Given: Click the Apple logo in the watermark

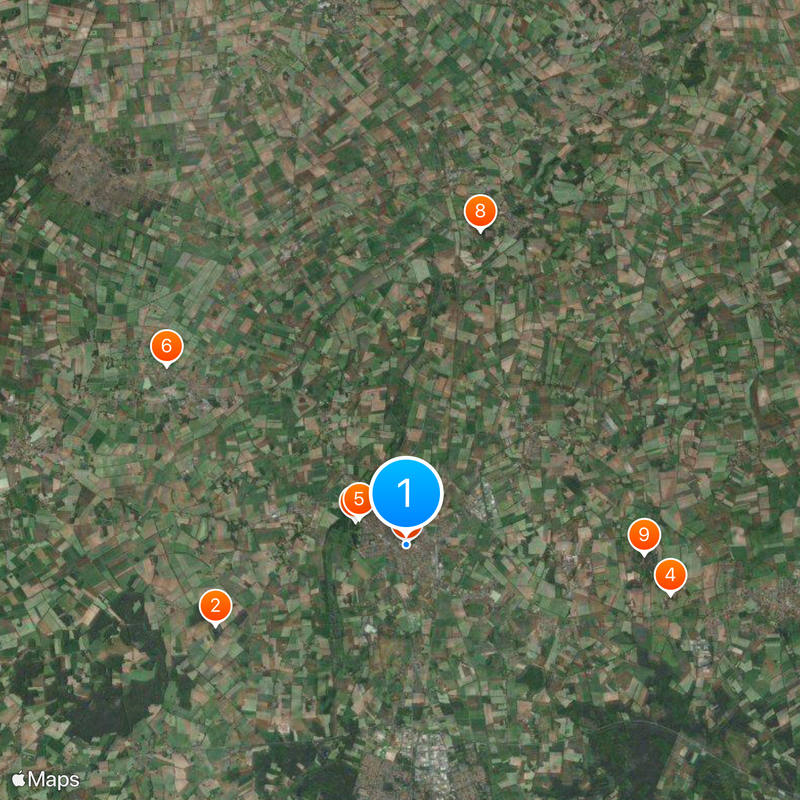Looking at the screenshot, I should [18, 779].
